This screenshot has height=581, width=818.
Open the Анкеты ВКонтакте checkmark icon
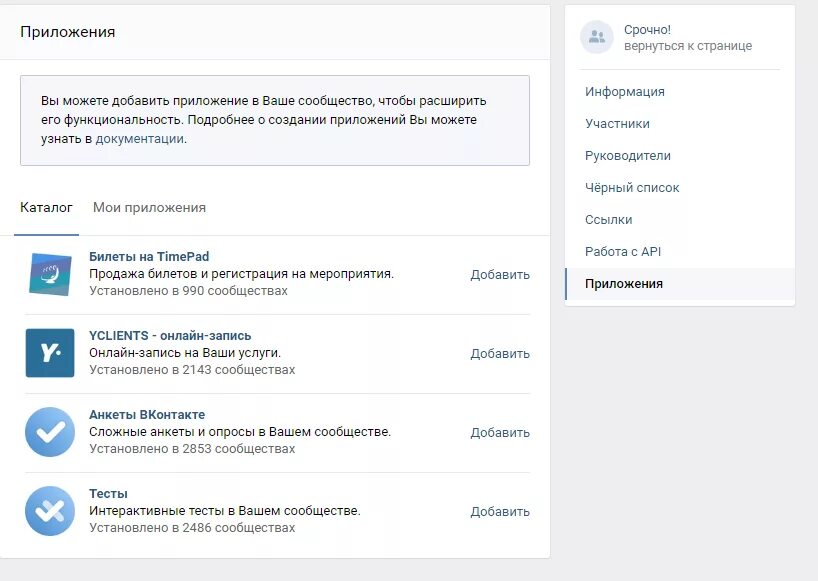pyautogui.click(x=50, y=432)
